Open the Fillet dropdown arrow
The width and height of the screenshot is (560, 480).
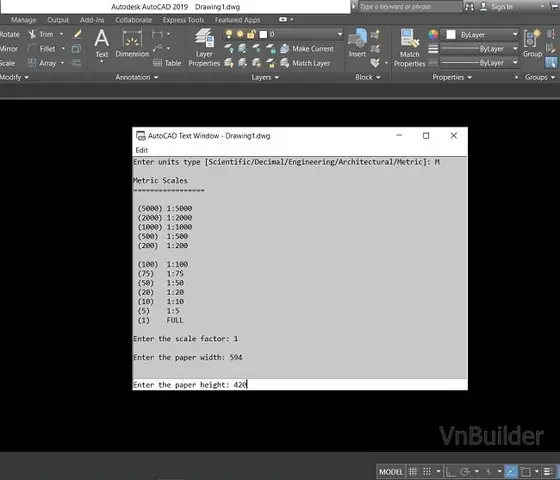coord(63,49)
